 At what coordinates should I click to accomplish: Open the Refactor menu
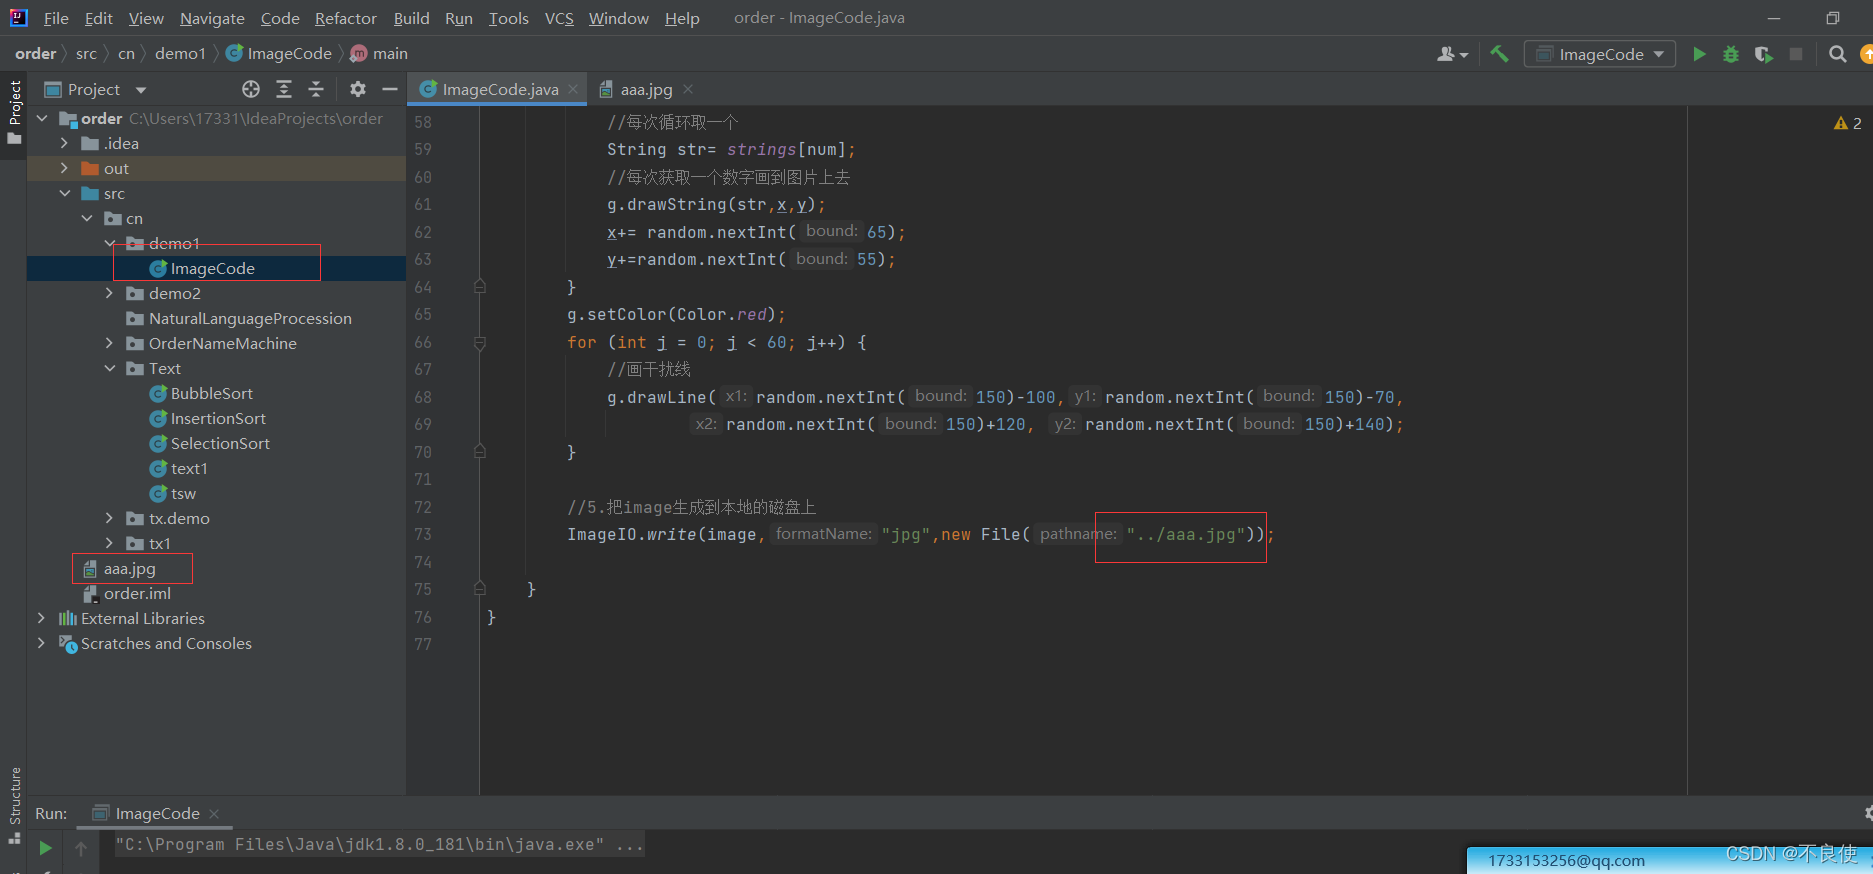pos(346,18)
